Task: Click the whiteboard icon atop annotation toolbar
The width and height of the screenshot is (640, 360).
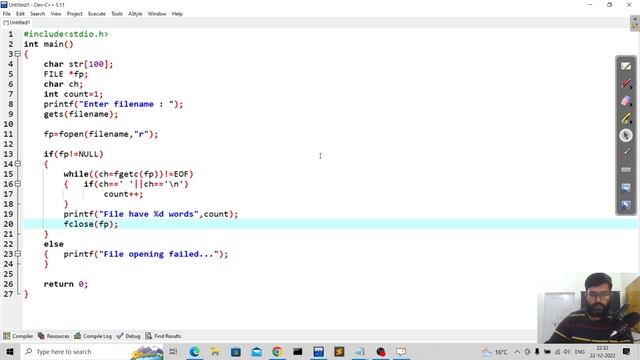Action: (626, 66)
